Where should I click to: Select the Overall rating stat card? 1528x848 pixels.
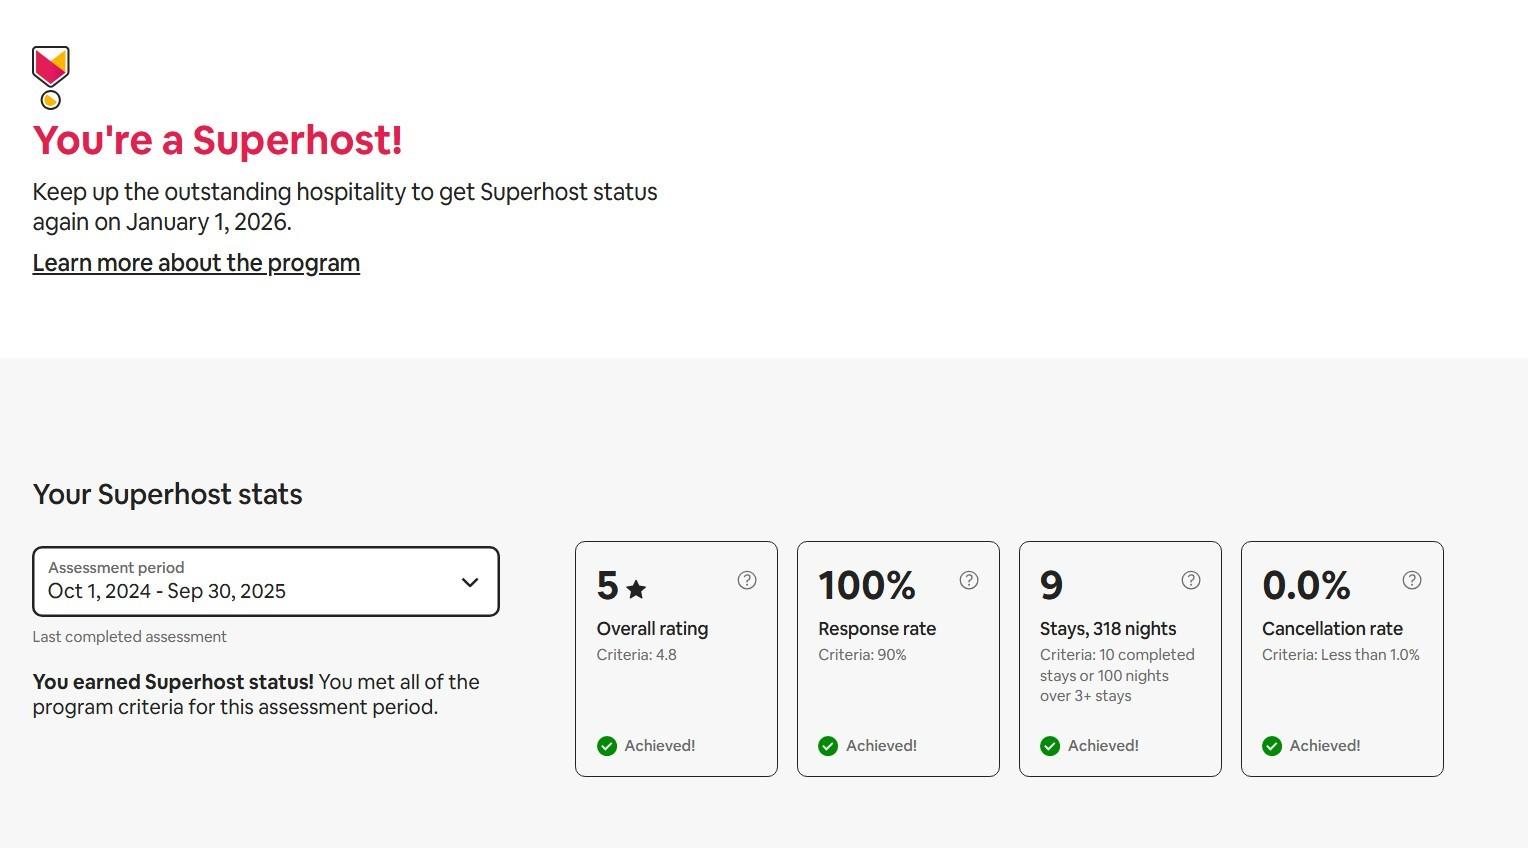[x=676, y=680]
